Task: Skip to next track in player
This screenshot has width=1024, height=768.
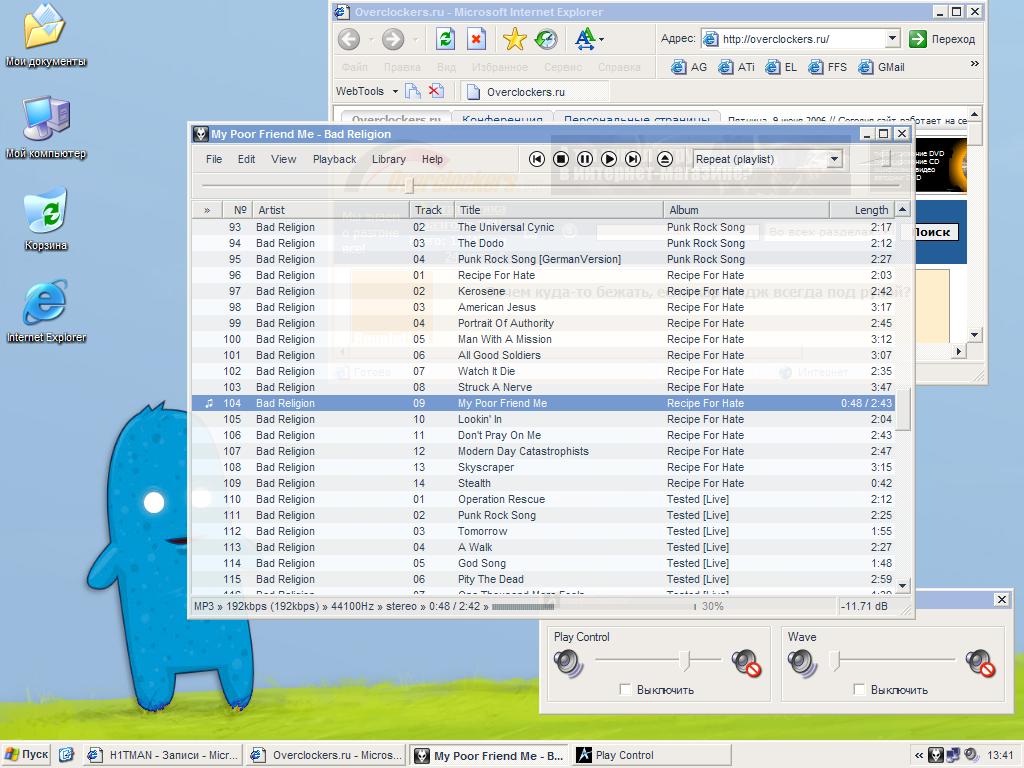Action: click(x=633, y=159)
